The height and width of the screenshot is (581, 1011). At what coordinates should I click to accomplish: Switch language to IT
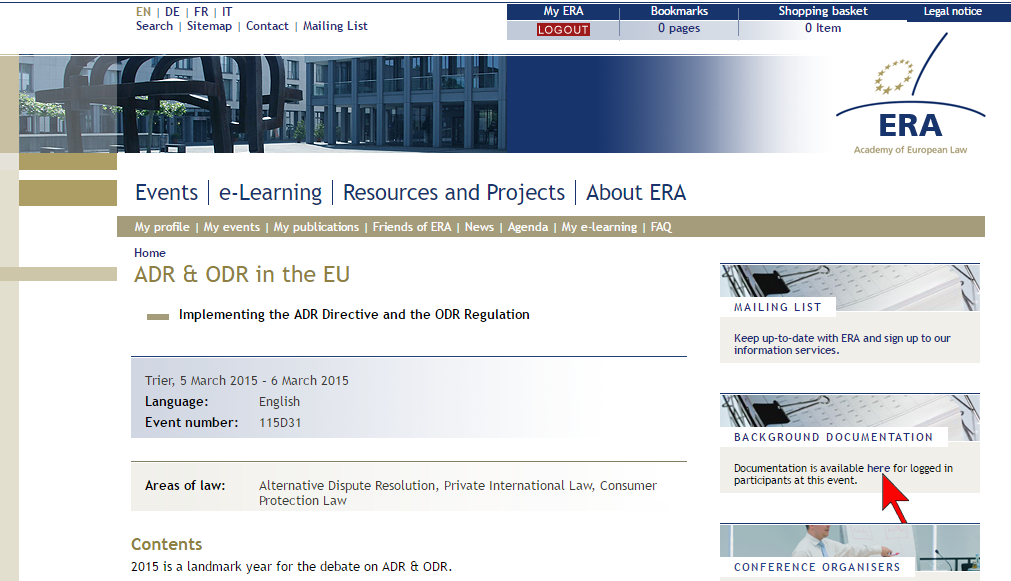click(x=227, y=12)
